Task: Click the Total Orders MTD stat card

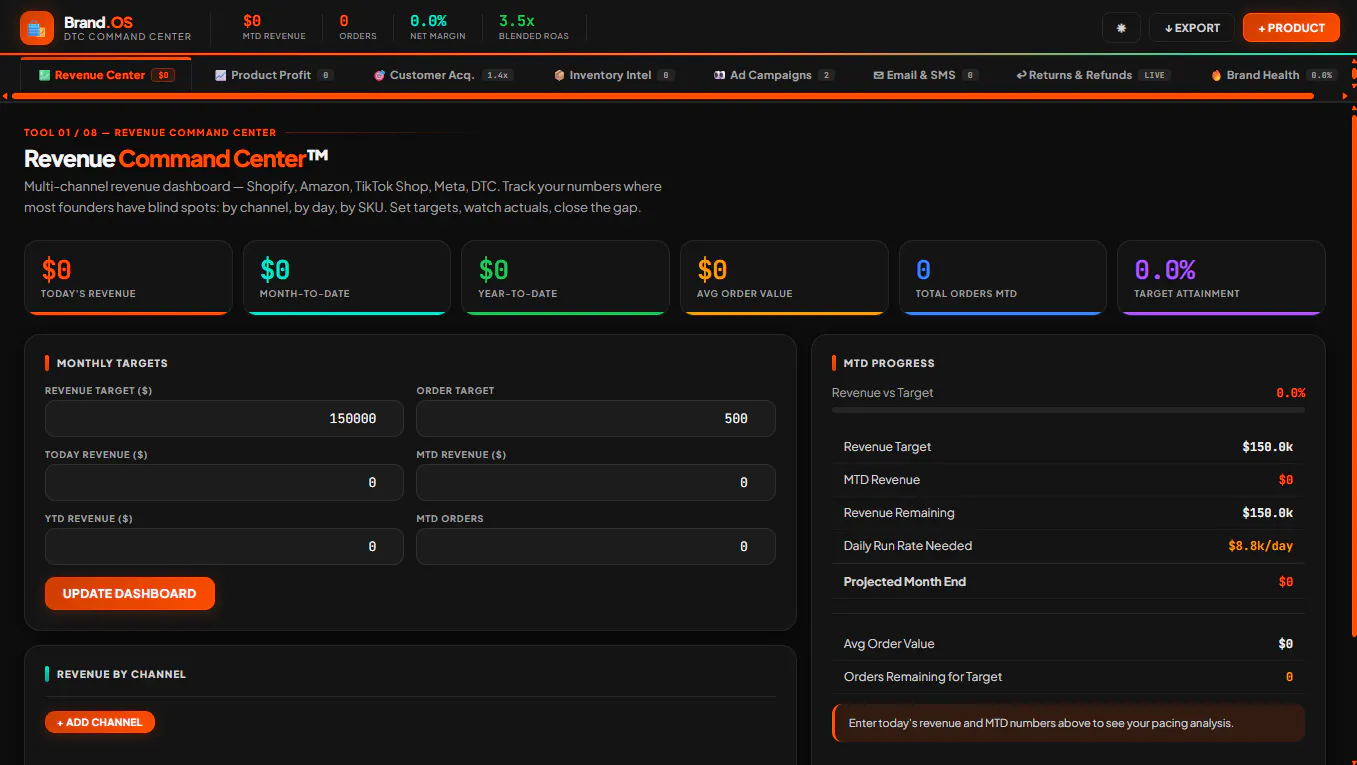Action: [x=1002, y=278]
